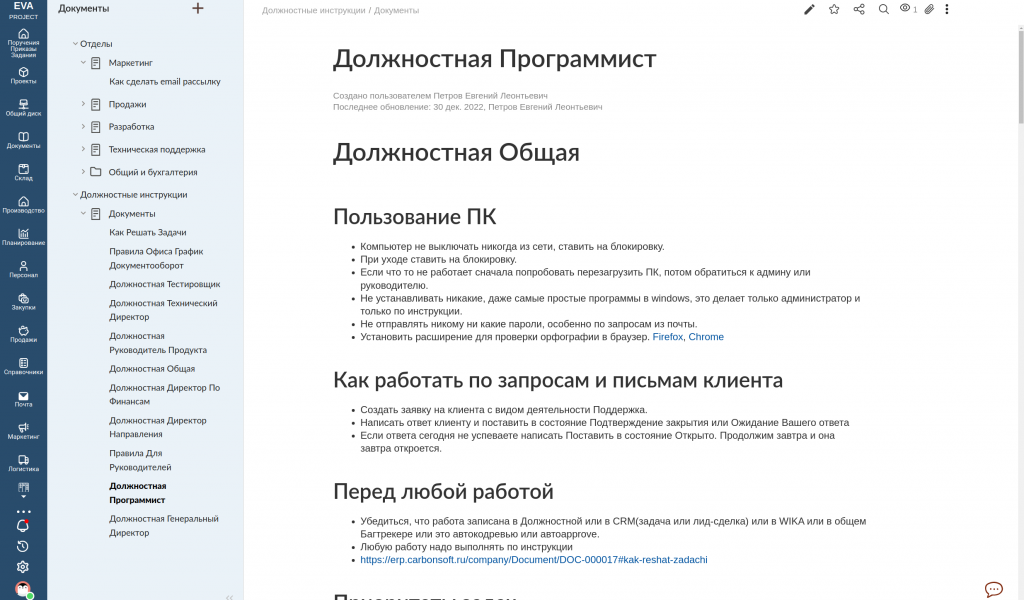The height and width of the screenshot is (600, 1024).
Task: Open the Firefox extension link
Action: click(x=667, y=337)
